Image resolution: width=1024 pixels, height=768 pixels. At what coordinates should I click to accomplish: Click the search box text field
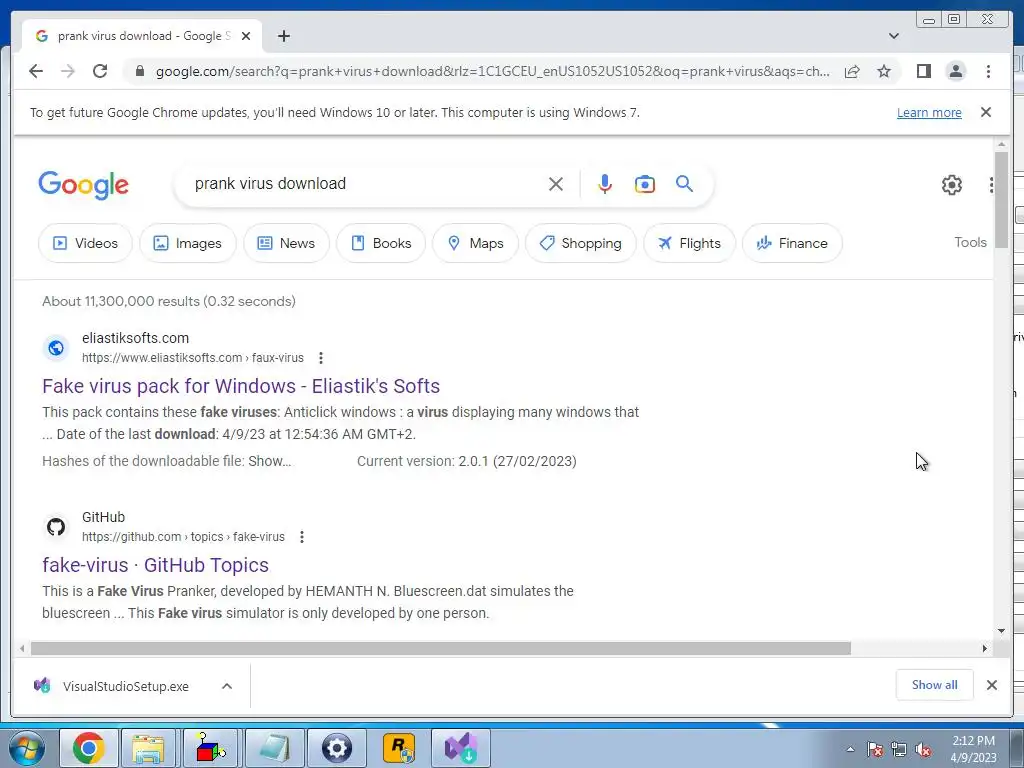click(x=366, y=184)
